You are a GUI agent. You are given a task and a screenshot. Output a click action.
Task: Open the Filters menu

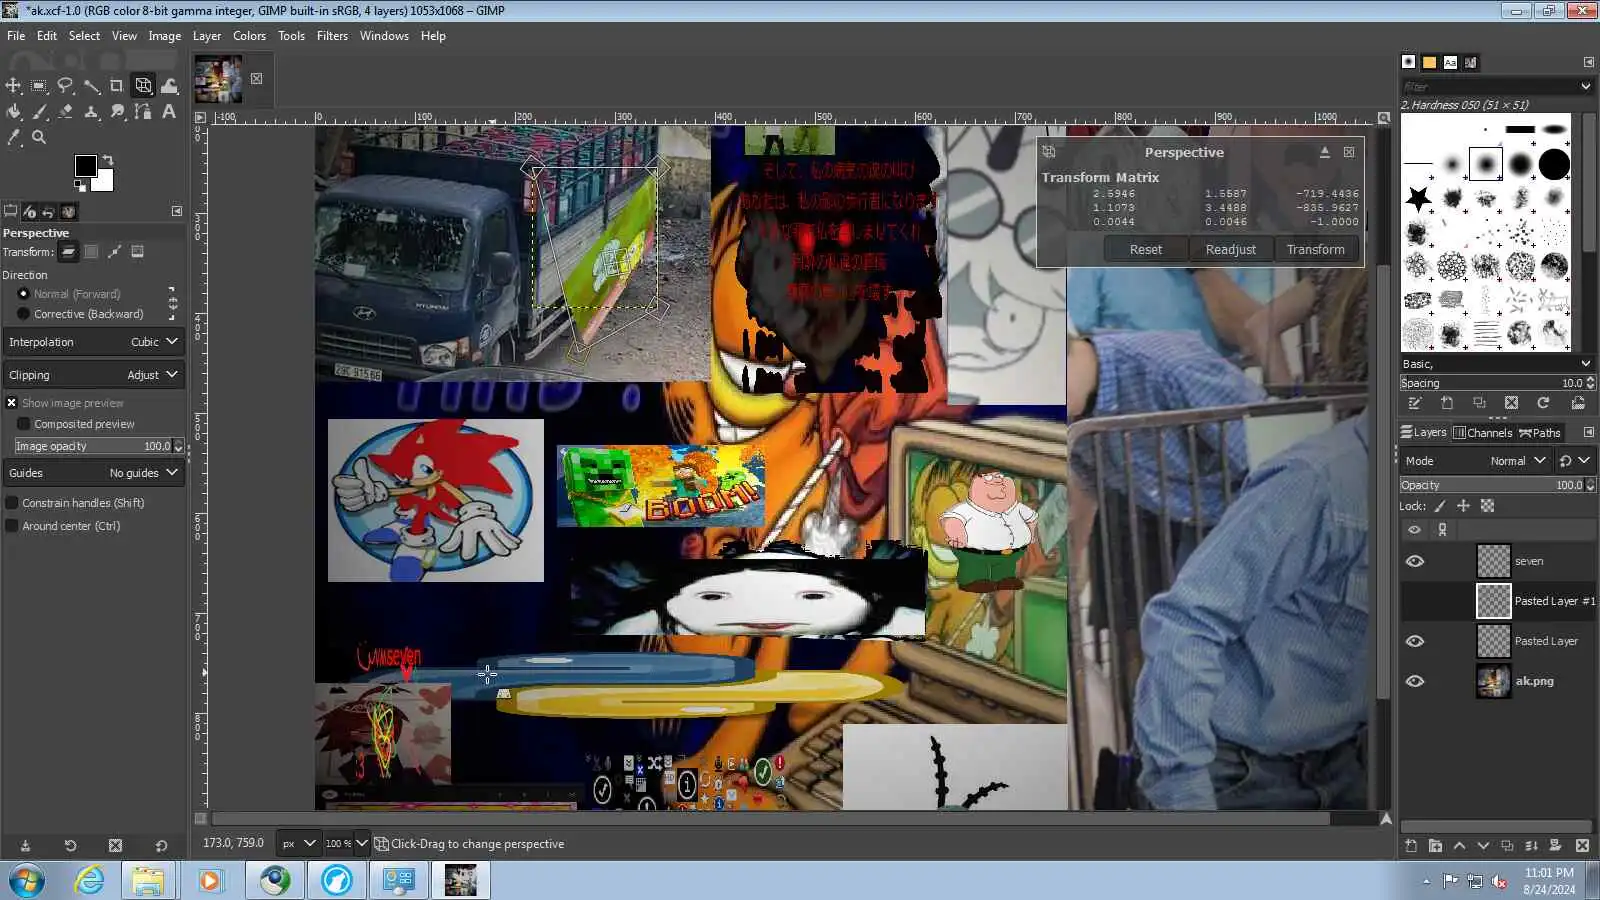(332, 36)
